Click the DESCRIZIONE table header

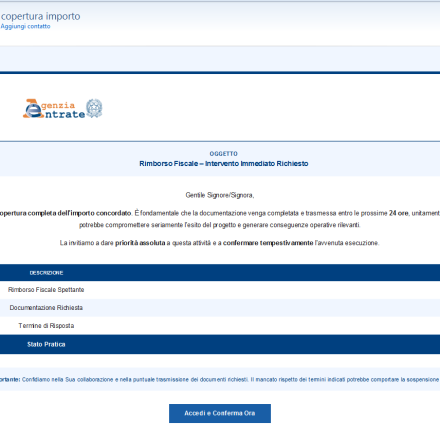[46, 273]
